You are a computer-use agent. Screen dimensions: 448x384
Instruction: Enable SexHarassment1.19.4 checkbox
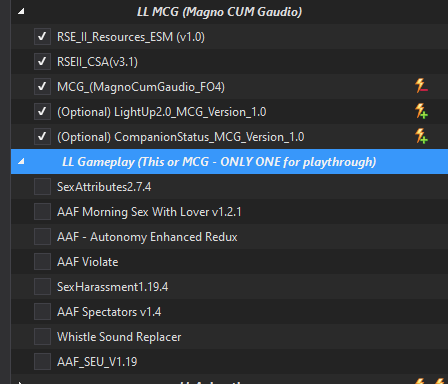(x=42, y=287)
